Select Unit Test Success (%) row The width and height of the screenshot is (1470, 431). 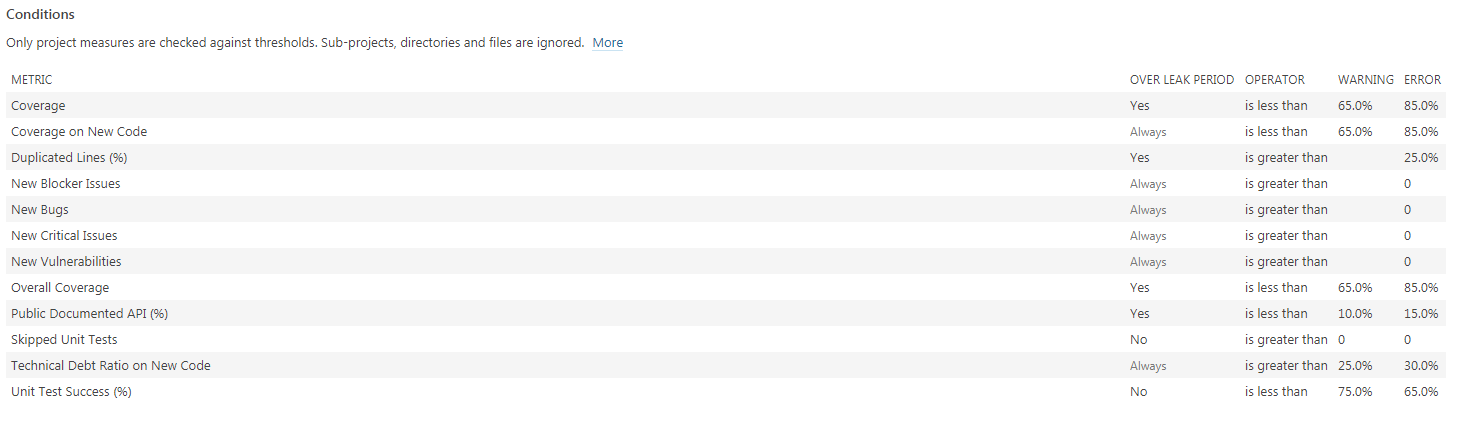(726, 391)
